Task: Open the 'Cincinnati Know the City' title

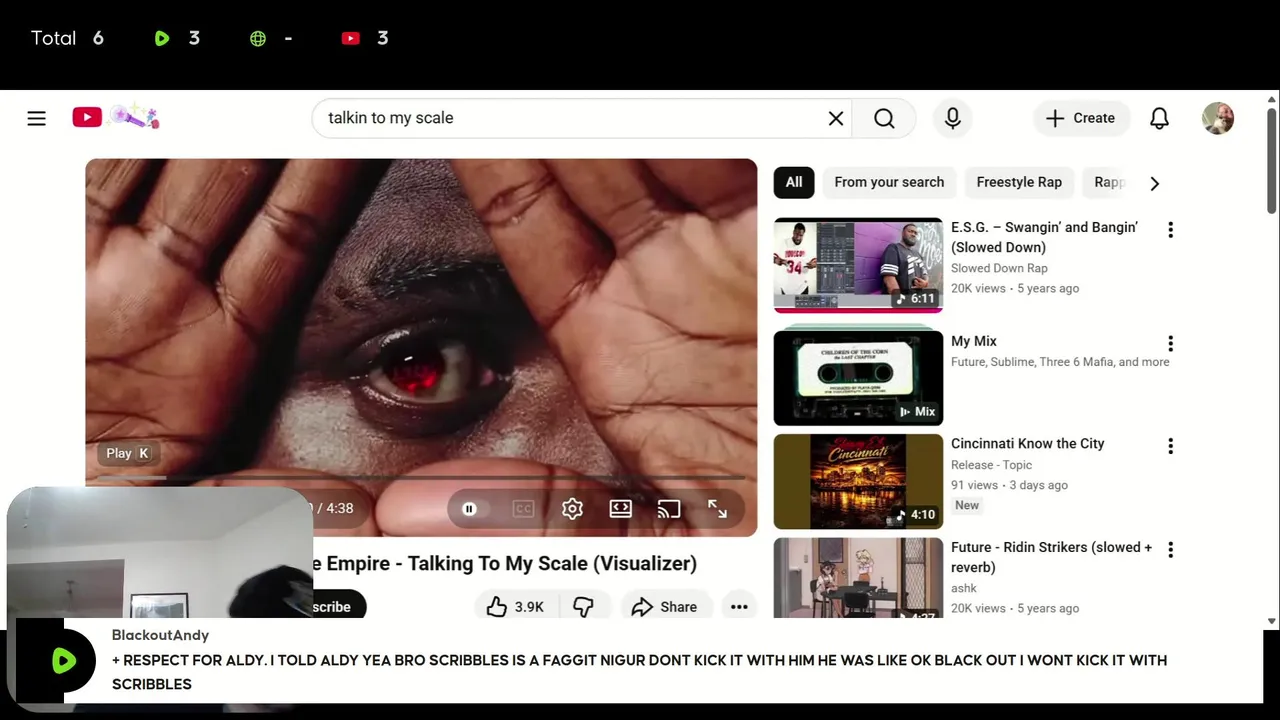Action: click(1028, 443)
